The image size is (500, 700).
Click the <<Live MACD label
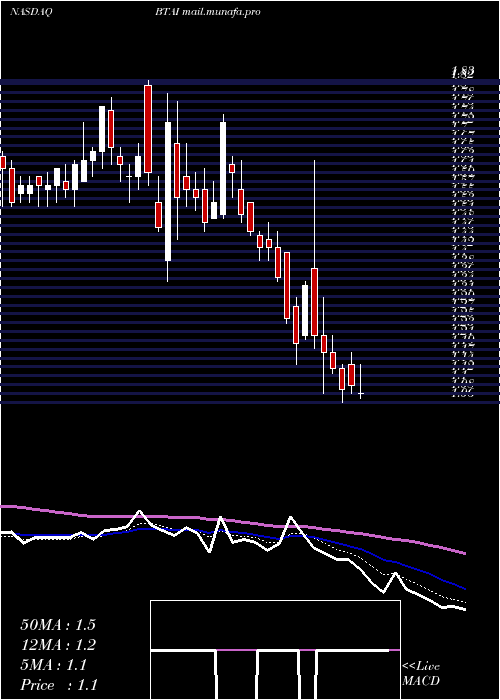421,673
